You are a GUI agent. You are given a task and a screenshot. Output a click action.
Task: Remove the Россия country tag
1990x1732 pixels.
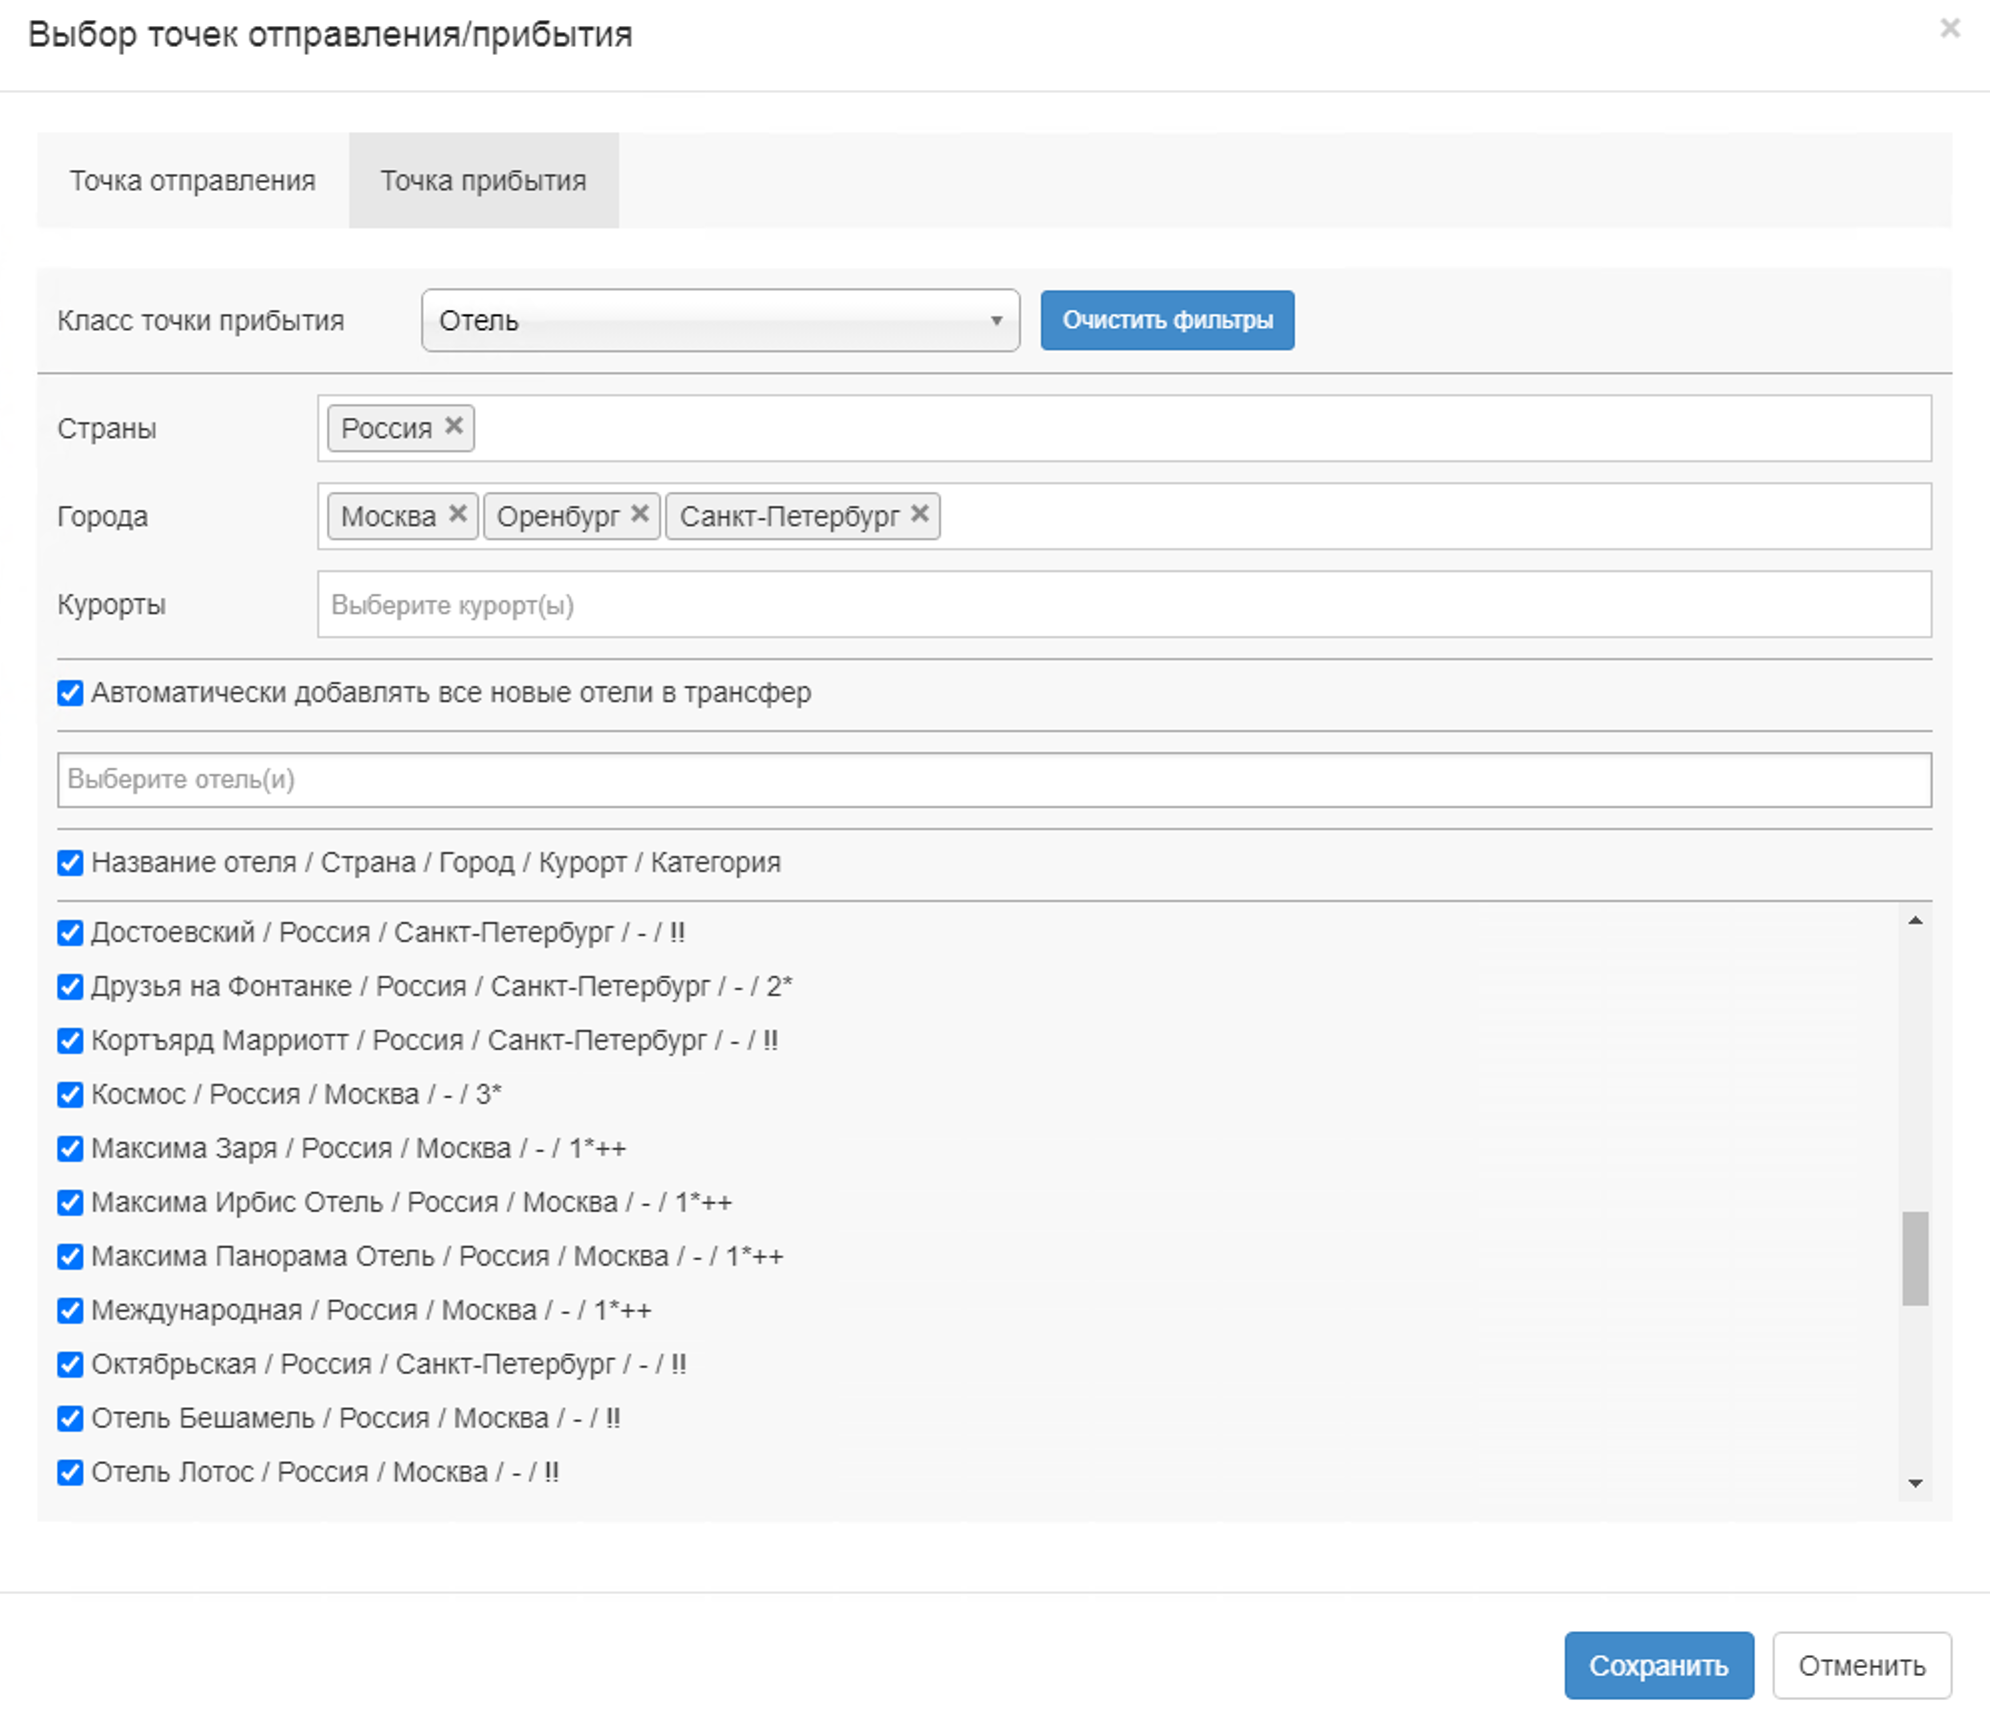pyautogui.click(x=453, y=426)
